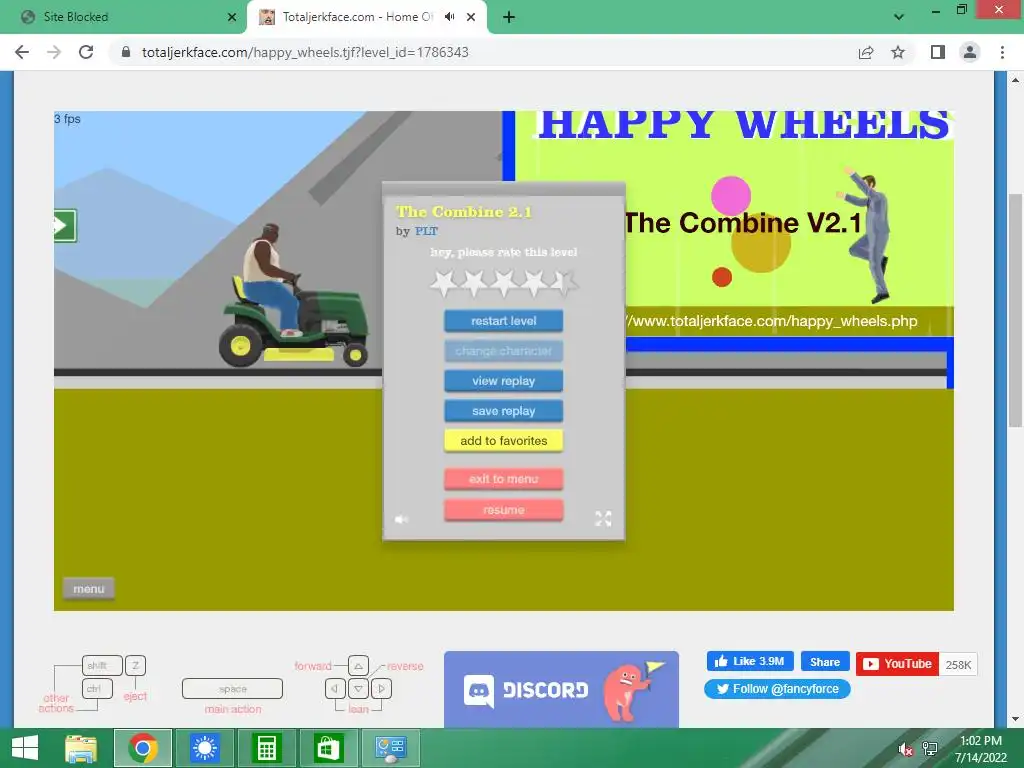1024x768 pixels.
Task: Open the tab search chevron
Action: pyautogui.click(x=899, y=17)
